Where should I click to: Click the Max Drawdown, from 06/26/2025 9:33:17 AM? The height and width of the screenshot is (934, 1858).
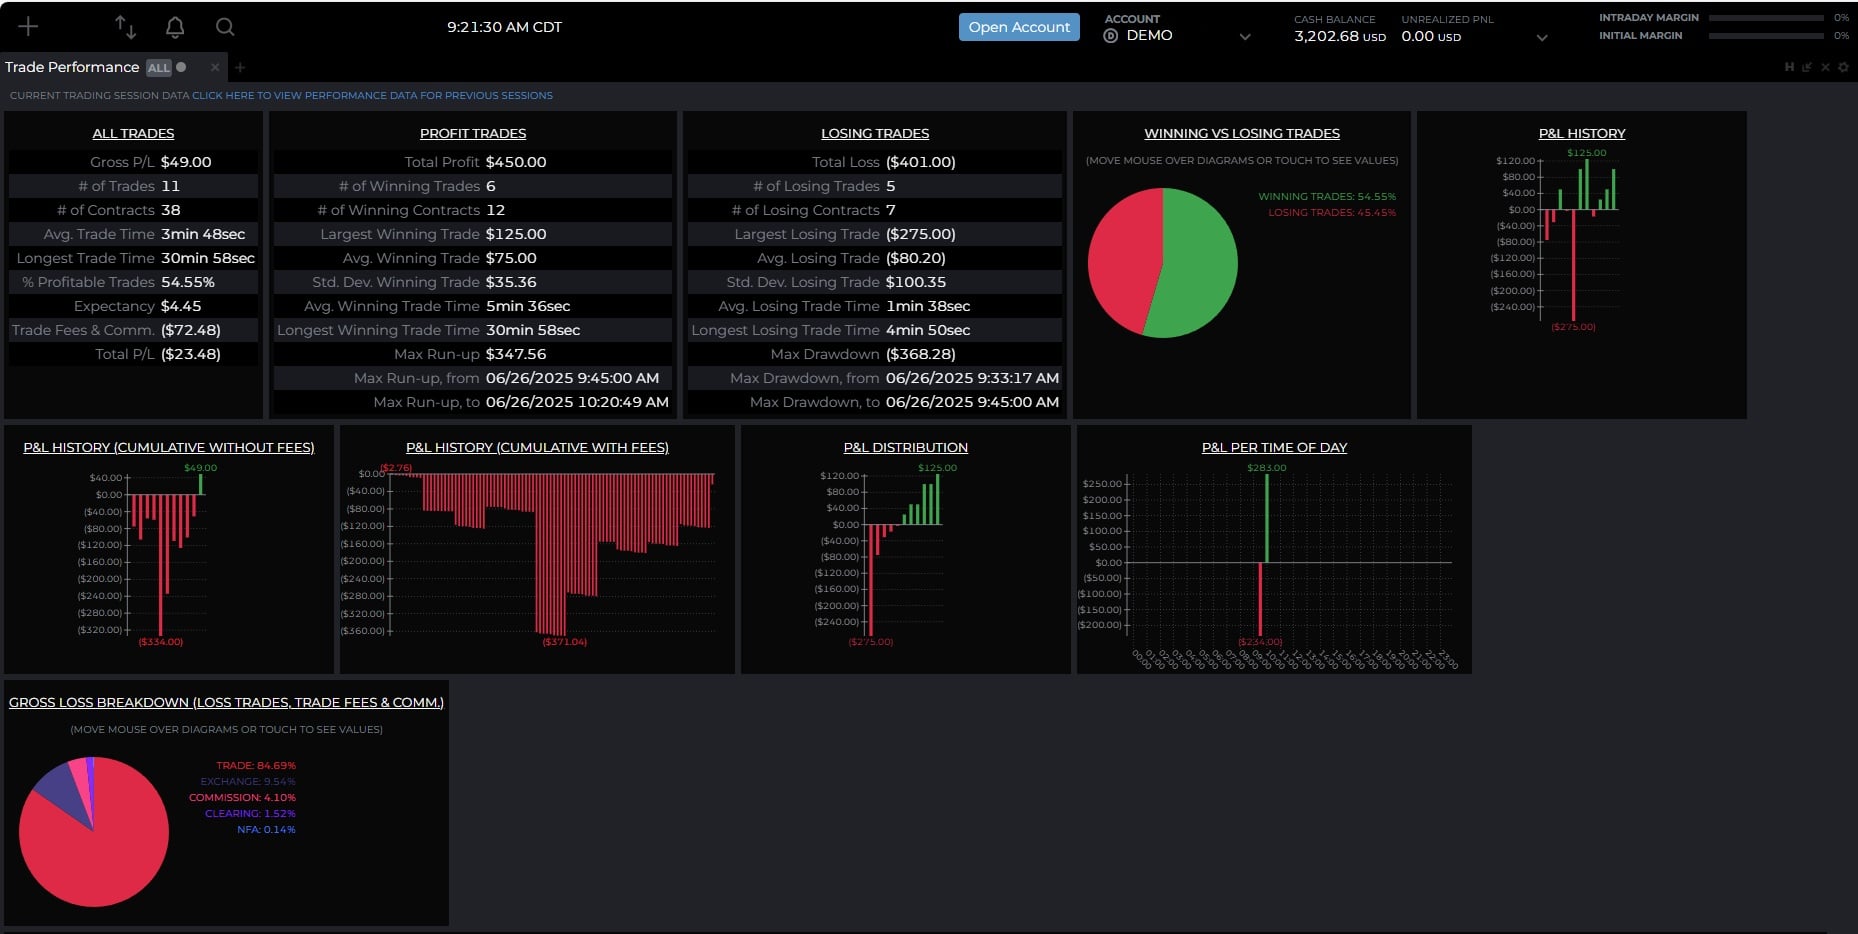pos(972,378)
